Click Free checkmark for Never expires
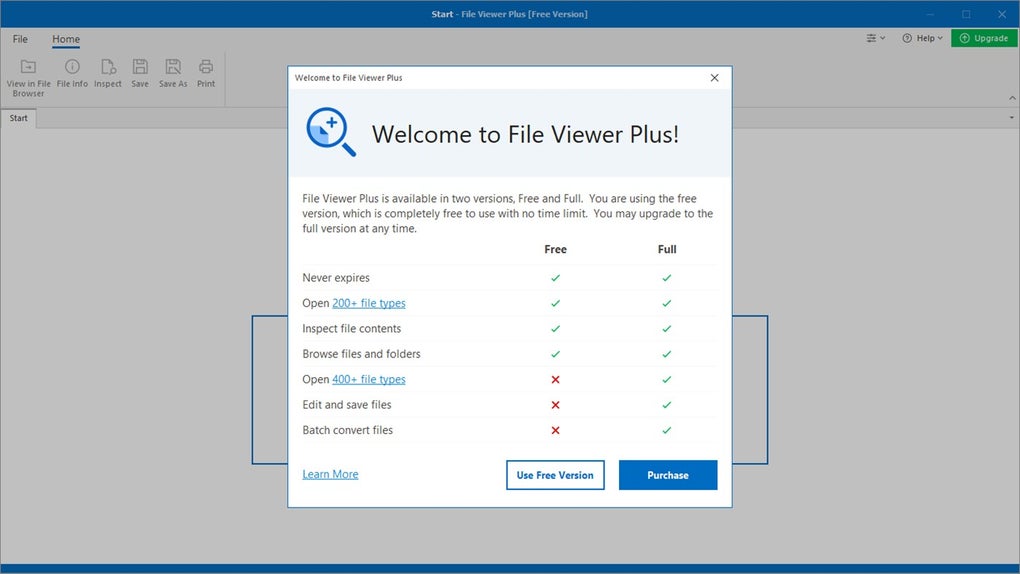This screenshot has width=1020, height=574. click(556, 278)
